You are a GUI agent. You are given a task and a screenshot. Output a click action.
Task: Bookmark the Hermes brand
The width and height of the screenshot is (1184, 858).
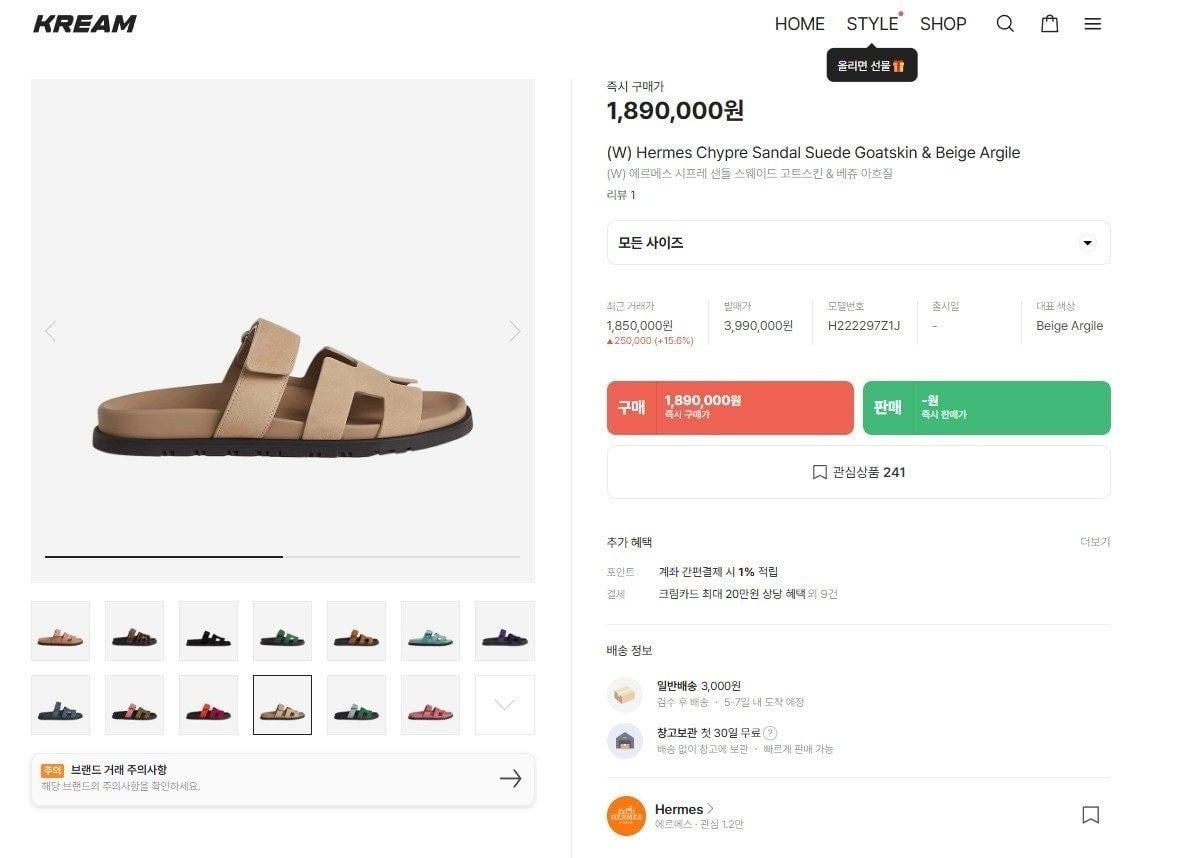(1090, 815)
